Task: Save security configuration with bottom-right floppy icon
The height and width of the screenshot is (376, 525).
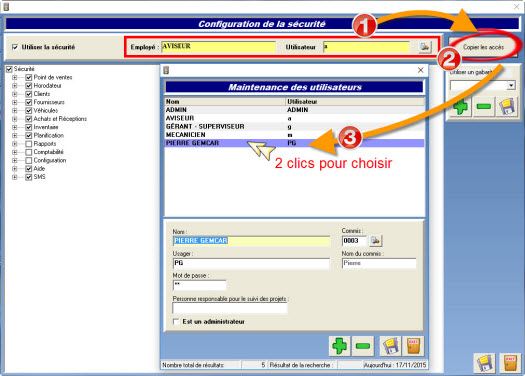Action: (x=484, y=363)
